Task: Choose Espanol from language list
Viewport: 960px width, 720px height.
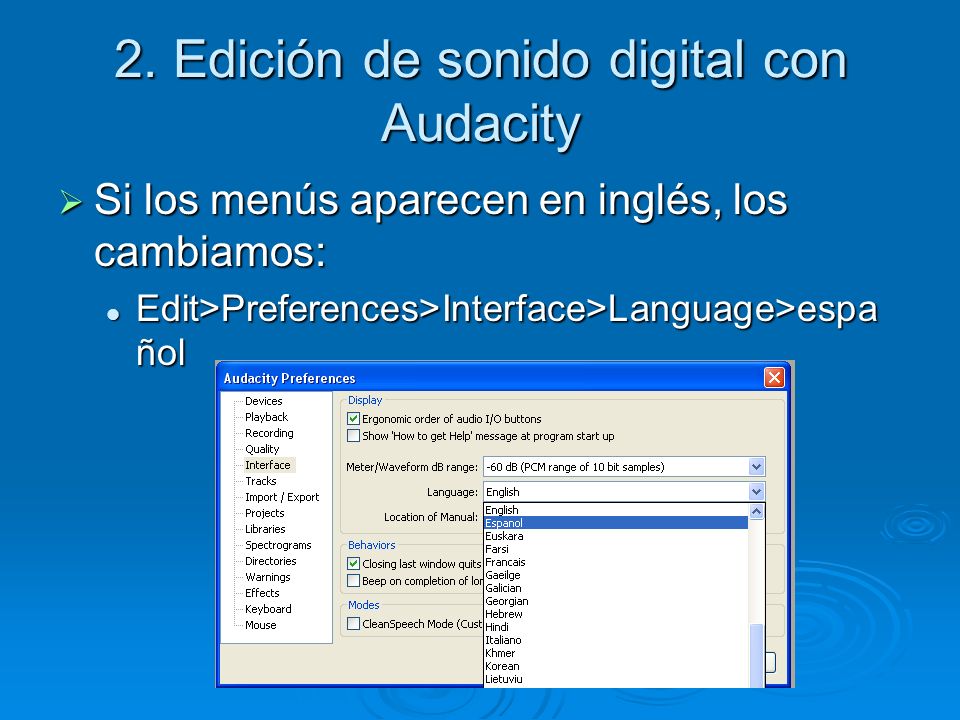Action: coord(616,523)
